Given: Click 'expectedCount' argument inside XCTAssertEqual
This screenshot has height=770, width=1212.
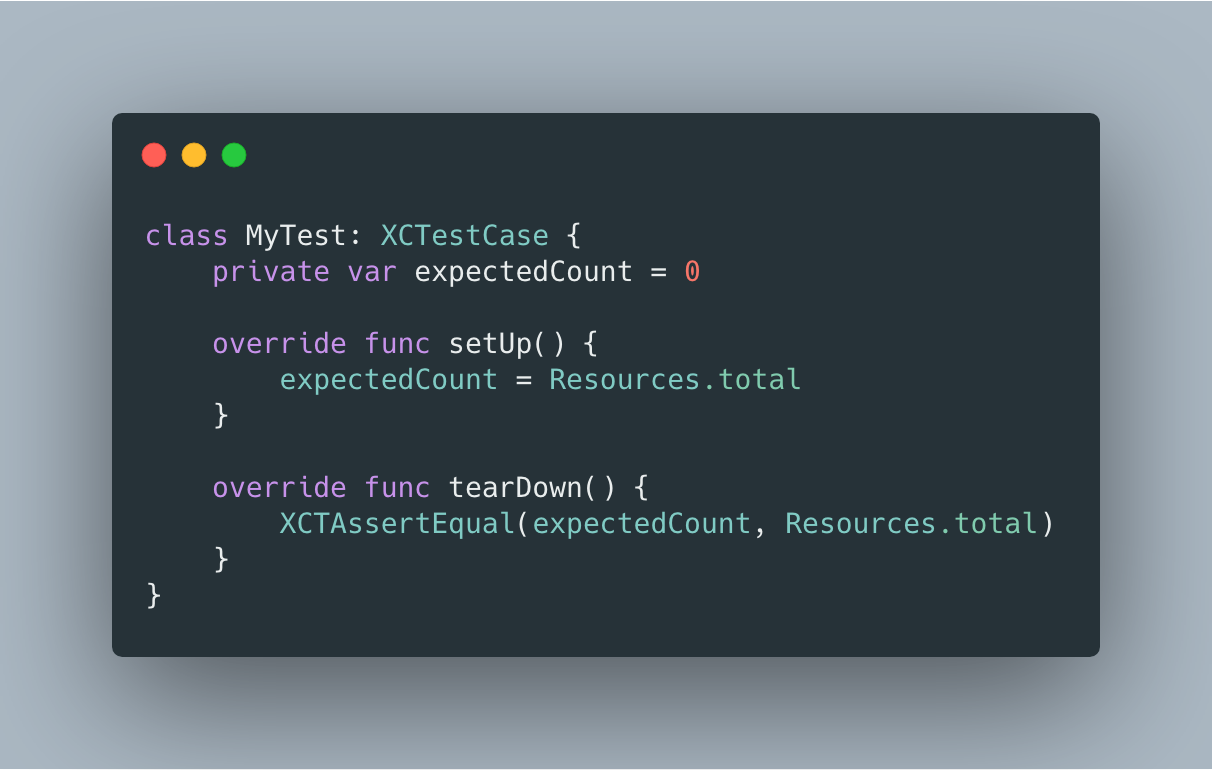Looking at the screenshot, I should pyautogui.click(x=641, y=524).
